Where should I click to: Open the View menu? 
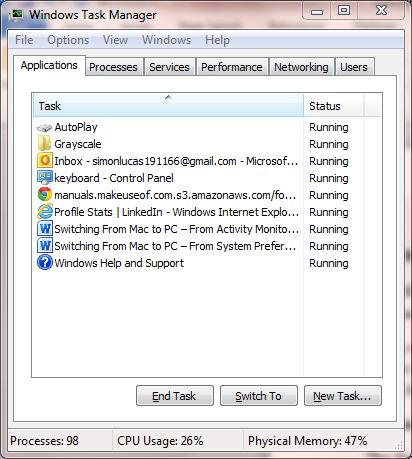click(115, 40)
